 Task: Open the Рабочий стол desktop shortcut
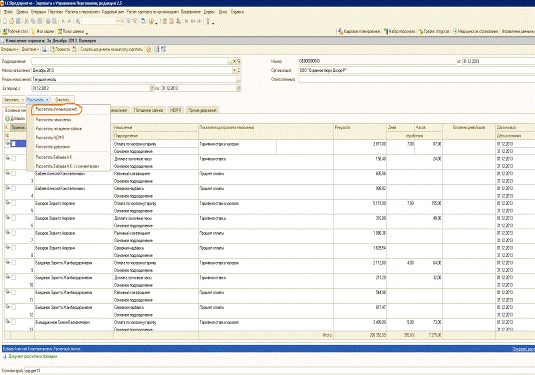point(15,31)
